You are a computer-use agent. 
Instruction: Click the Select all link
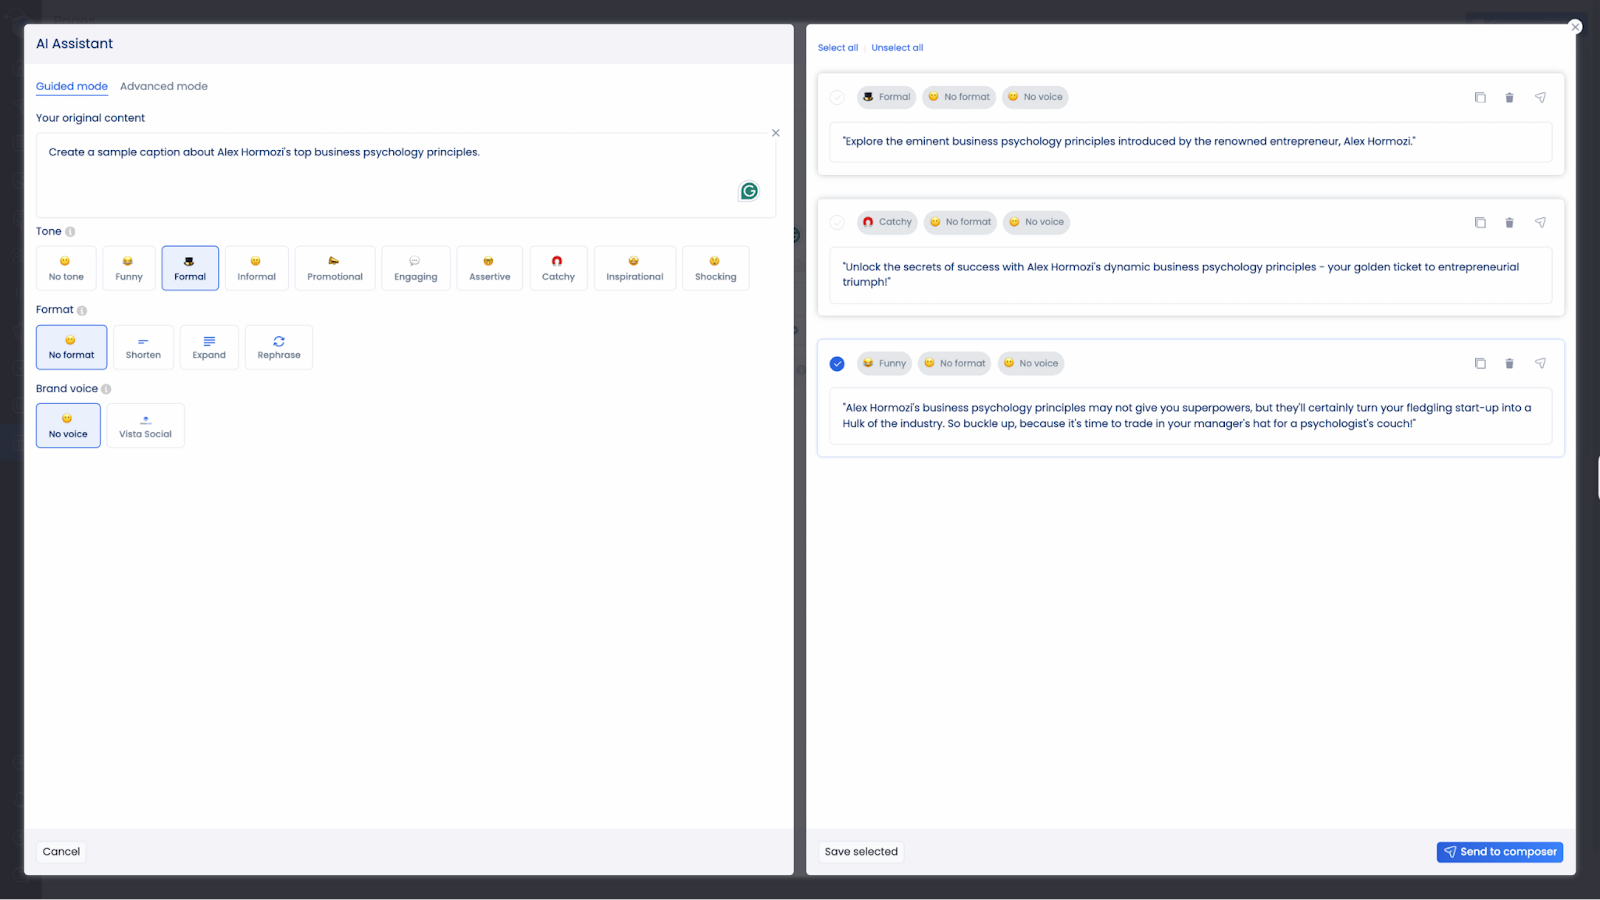pyautogui.click(x=837, y=47)
